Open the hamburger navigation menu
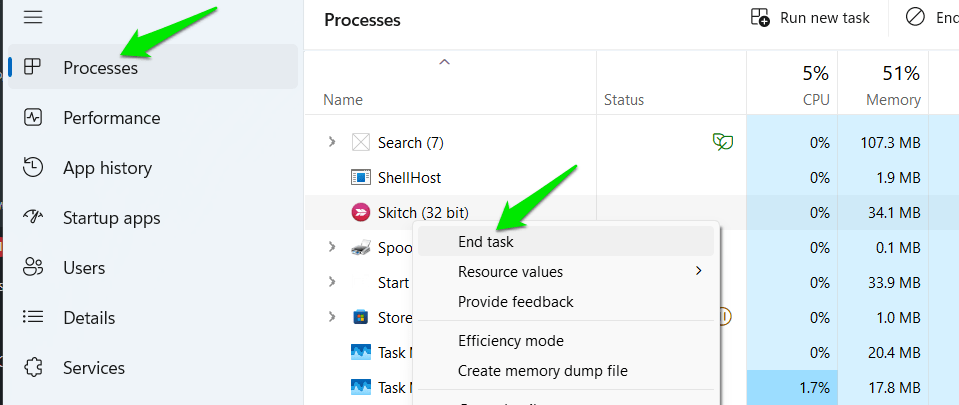Image resolution: width=959 pixels, height=405 pixels. (x=33, y=16)
